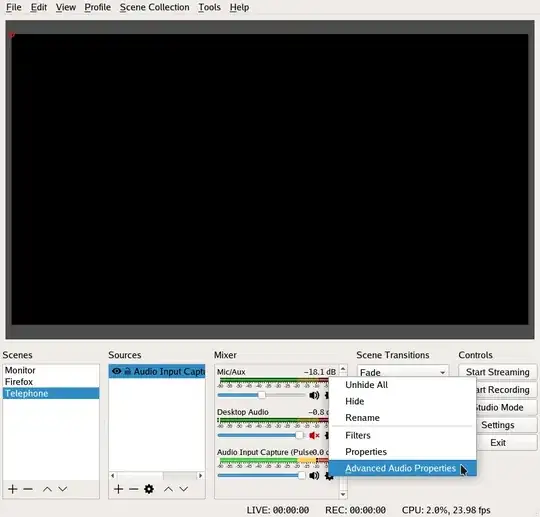
Task: Select Advanced Audio Properties in the context menu
Action: [403, 468]
